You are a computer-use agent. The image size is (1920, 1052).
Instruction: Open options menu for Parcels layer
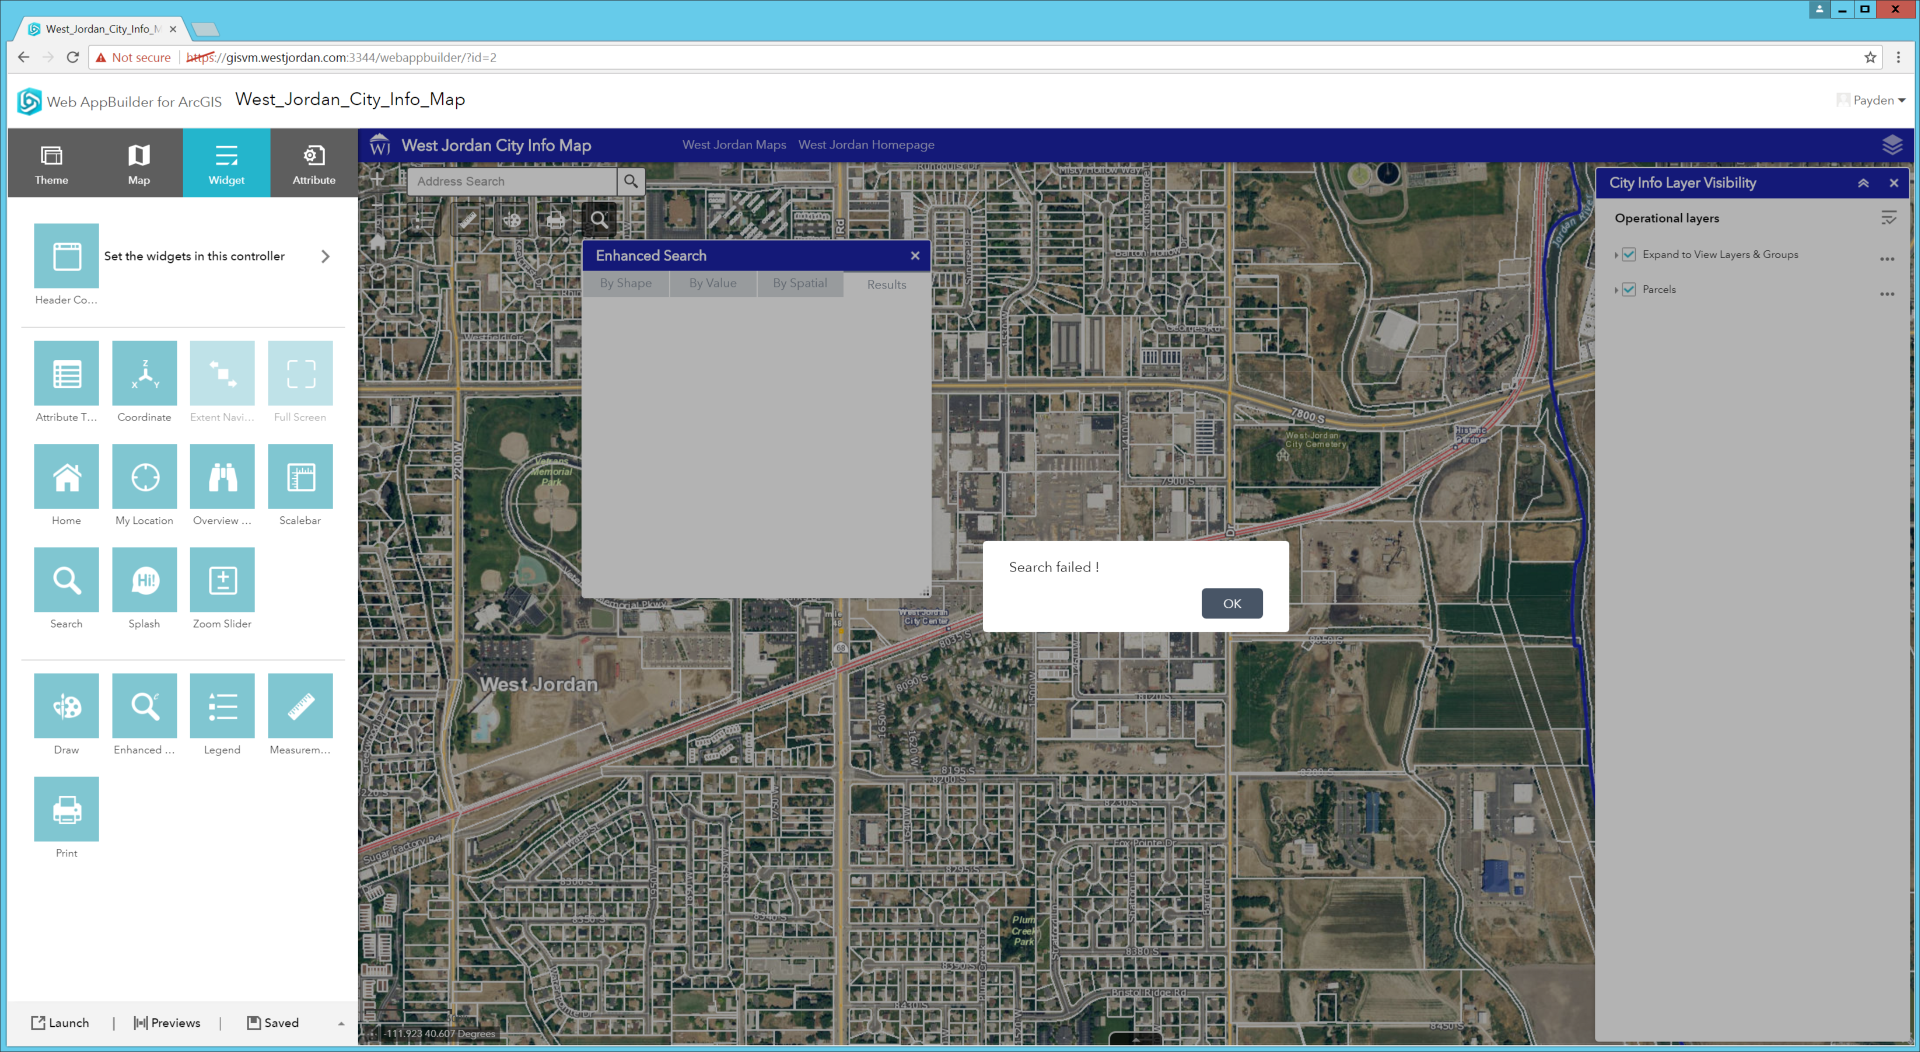coord(1887,294)
